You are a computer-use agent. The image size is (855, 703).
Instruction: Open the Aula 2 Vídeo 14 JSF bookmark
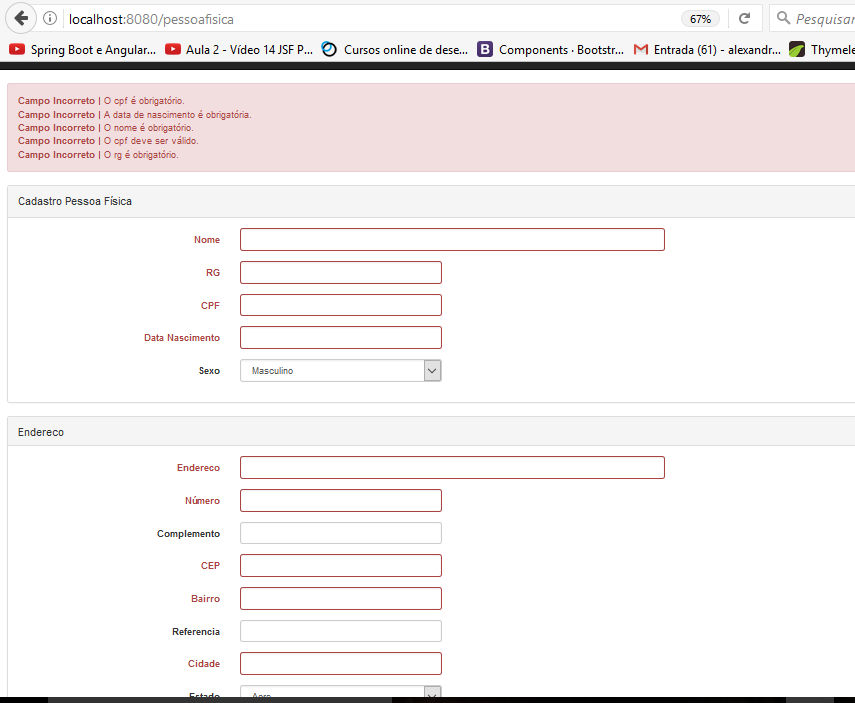pyautogui.click(x=239, y=50)
